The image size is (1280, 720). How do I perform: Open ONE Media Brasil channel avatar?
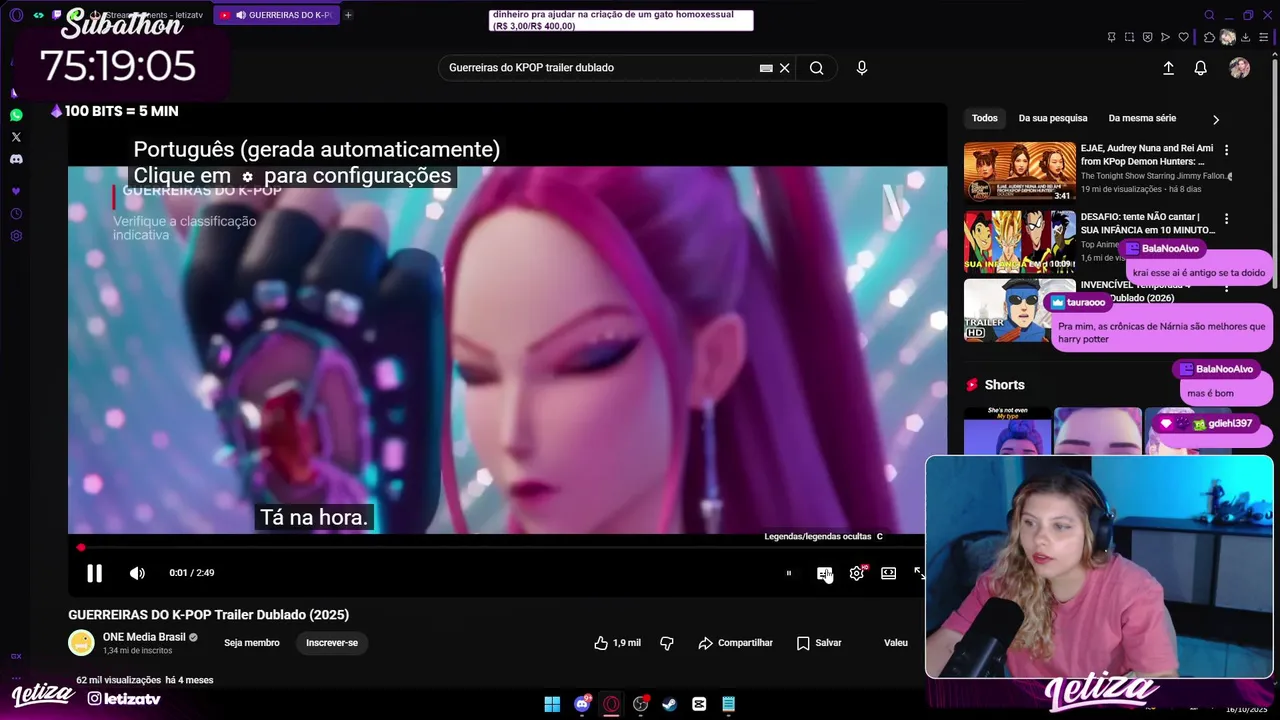(81, 643)
